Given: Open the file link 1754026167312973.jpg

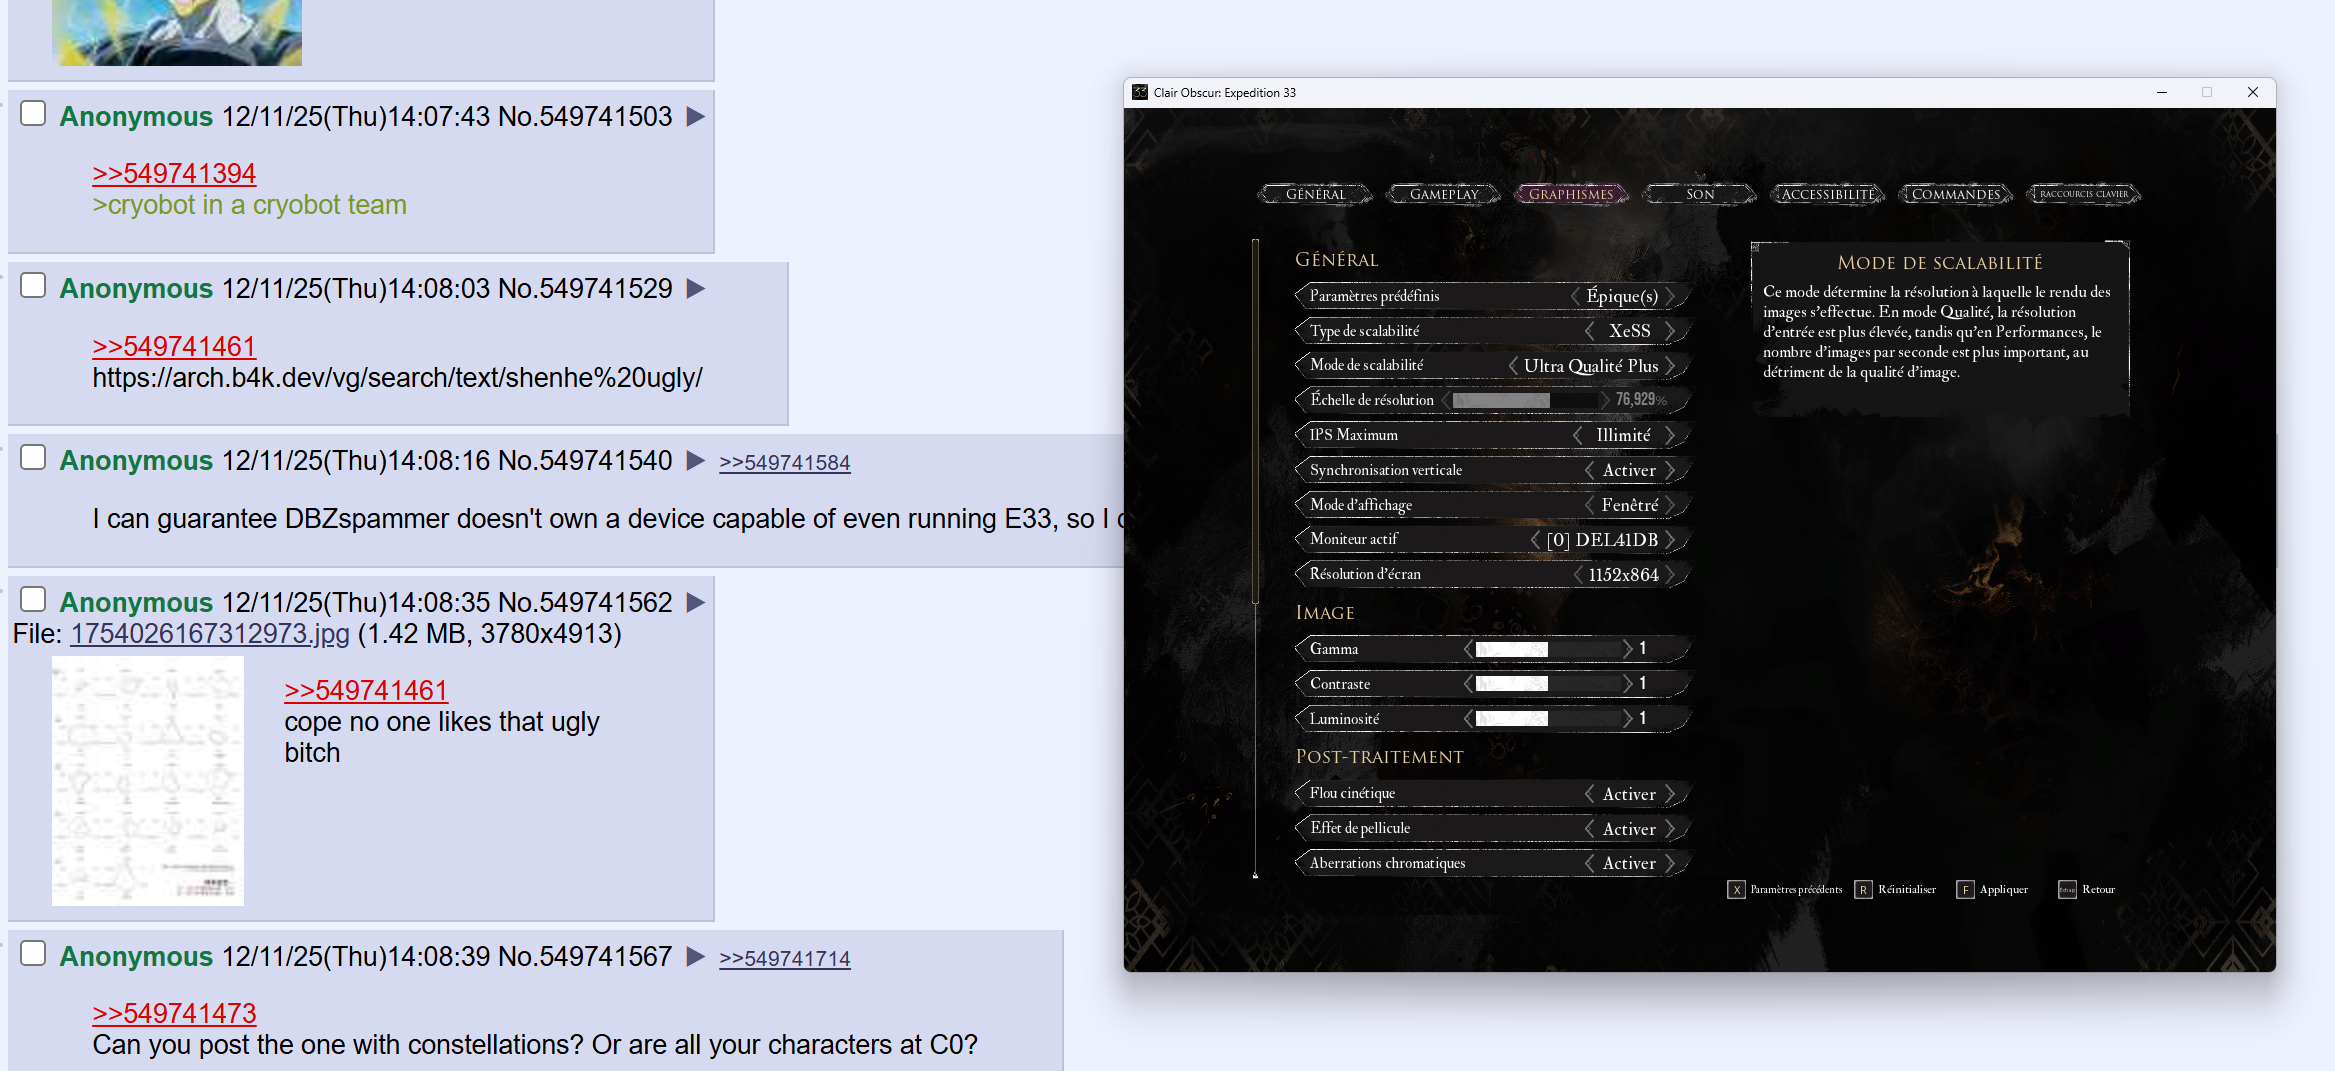Looking at the screenshot, I should coord(210,634).
